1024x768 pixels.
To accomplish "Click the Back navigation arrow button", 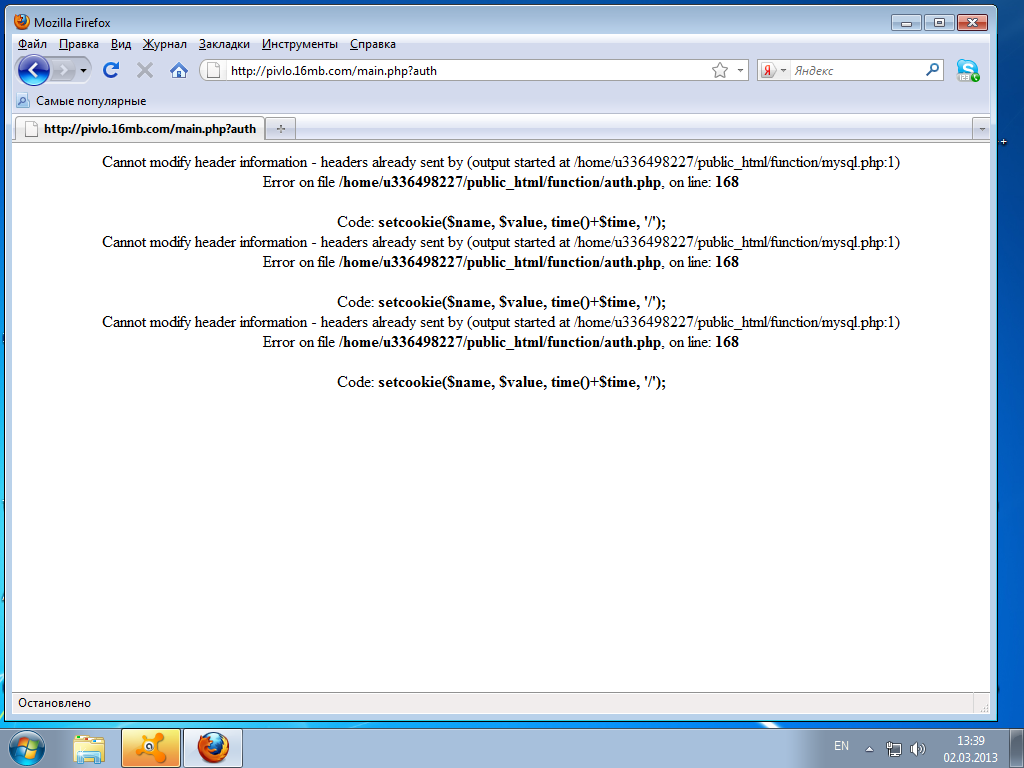I will [34, 70].
